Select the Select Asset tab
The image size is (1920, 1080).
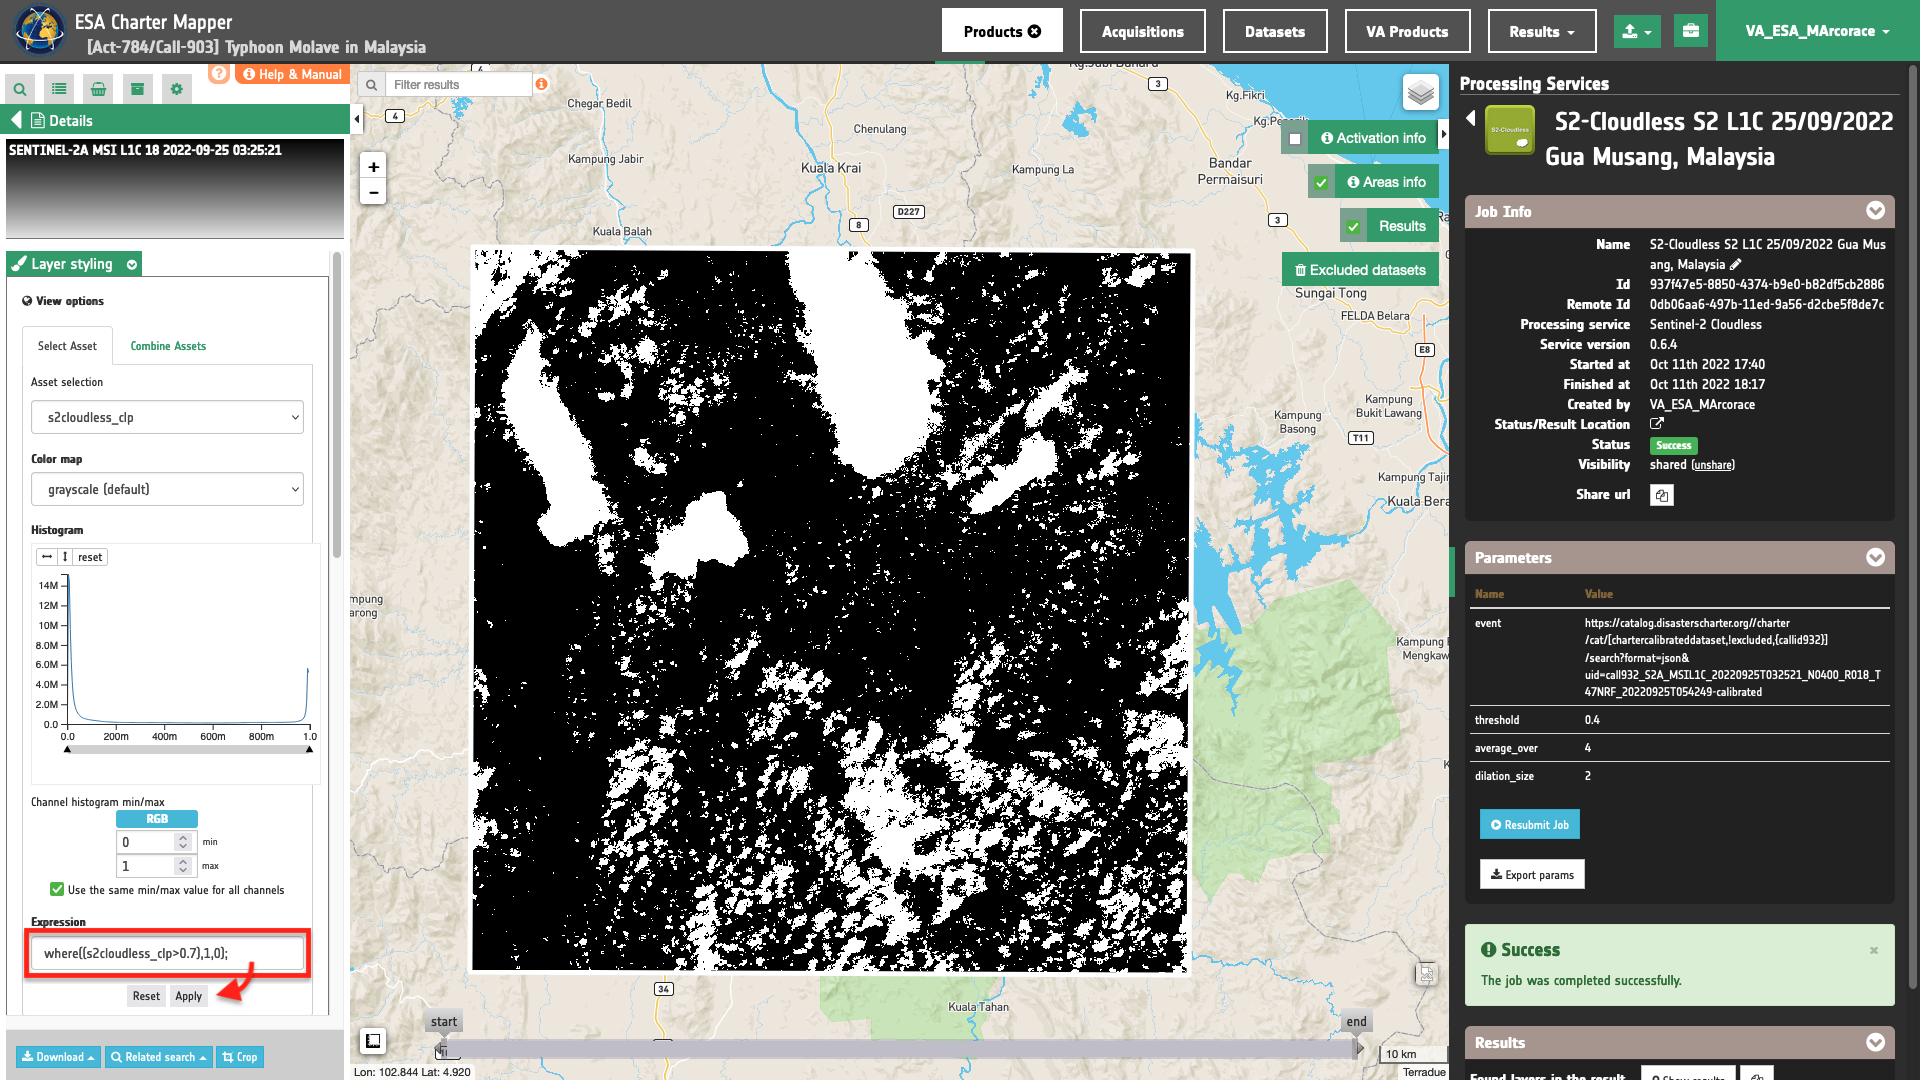coord(67,346)
